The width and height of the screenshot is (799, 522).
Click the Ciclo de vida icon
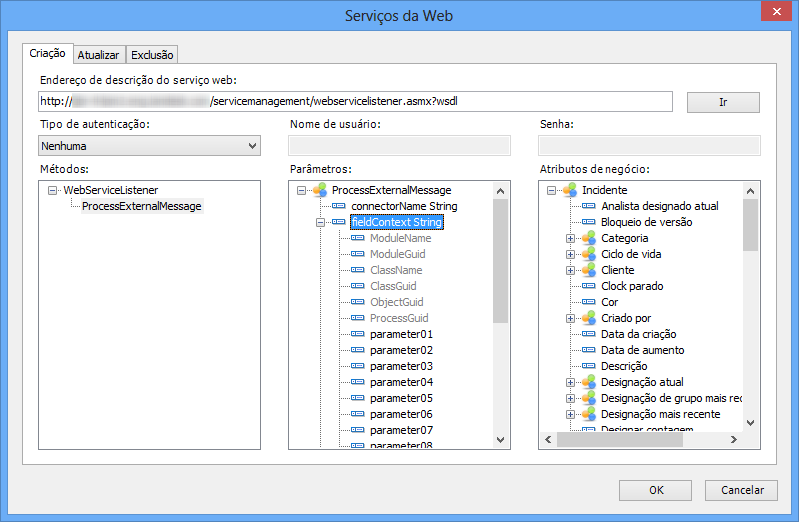(588, 254)
